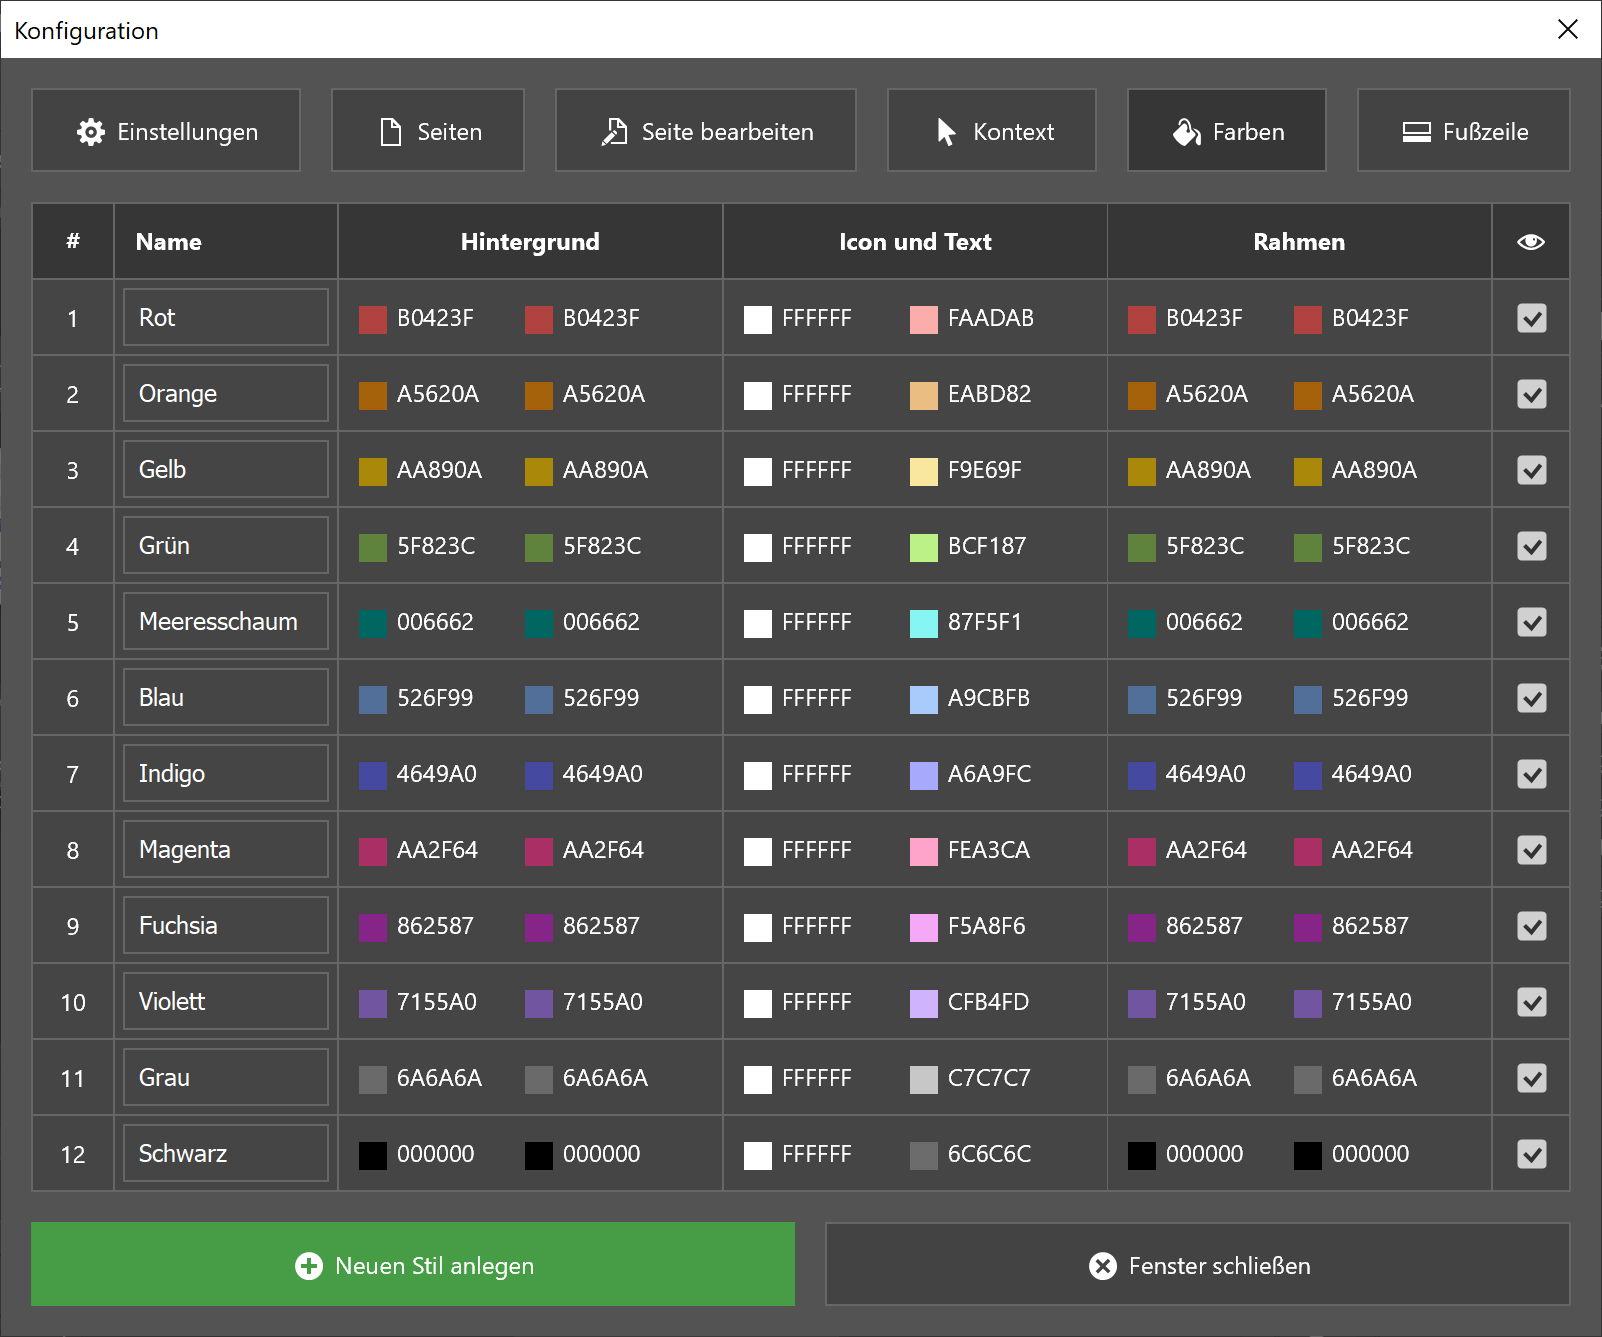1602x1337 pixels.
Task: Click Rot white Icon und Text swatch FFFFFF
Action: (758, 320)
